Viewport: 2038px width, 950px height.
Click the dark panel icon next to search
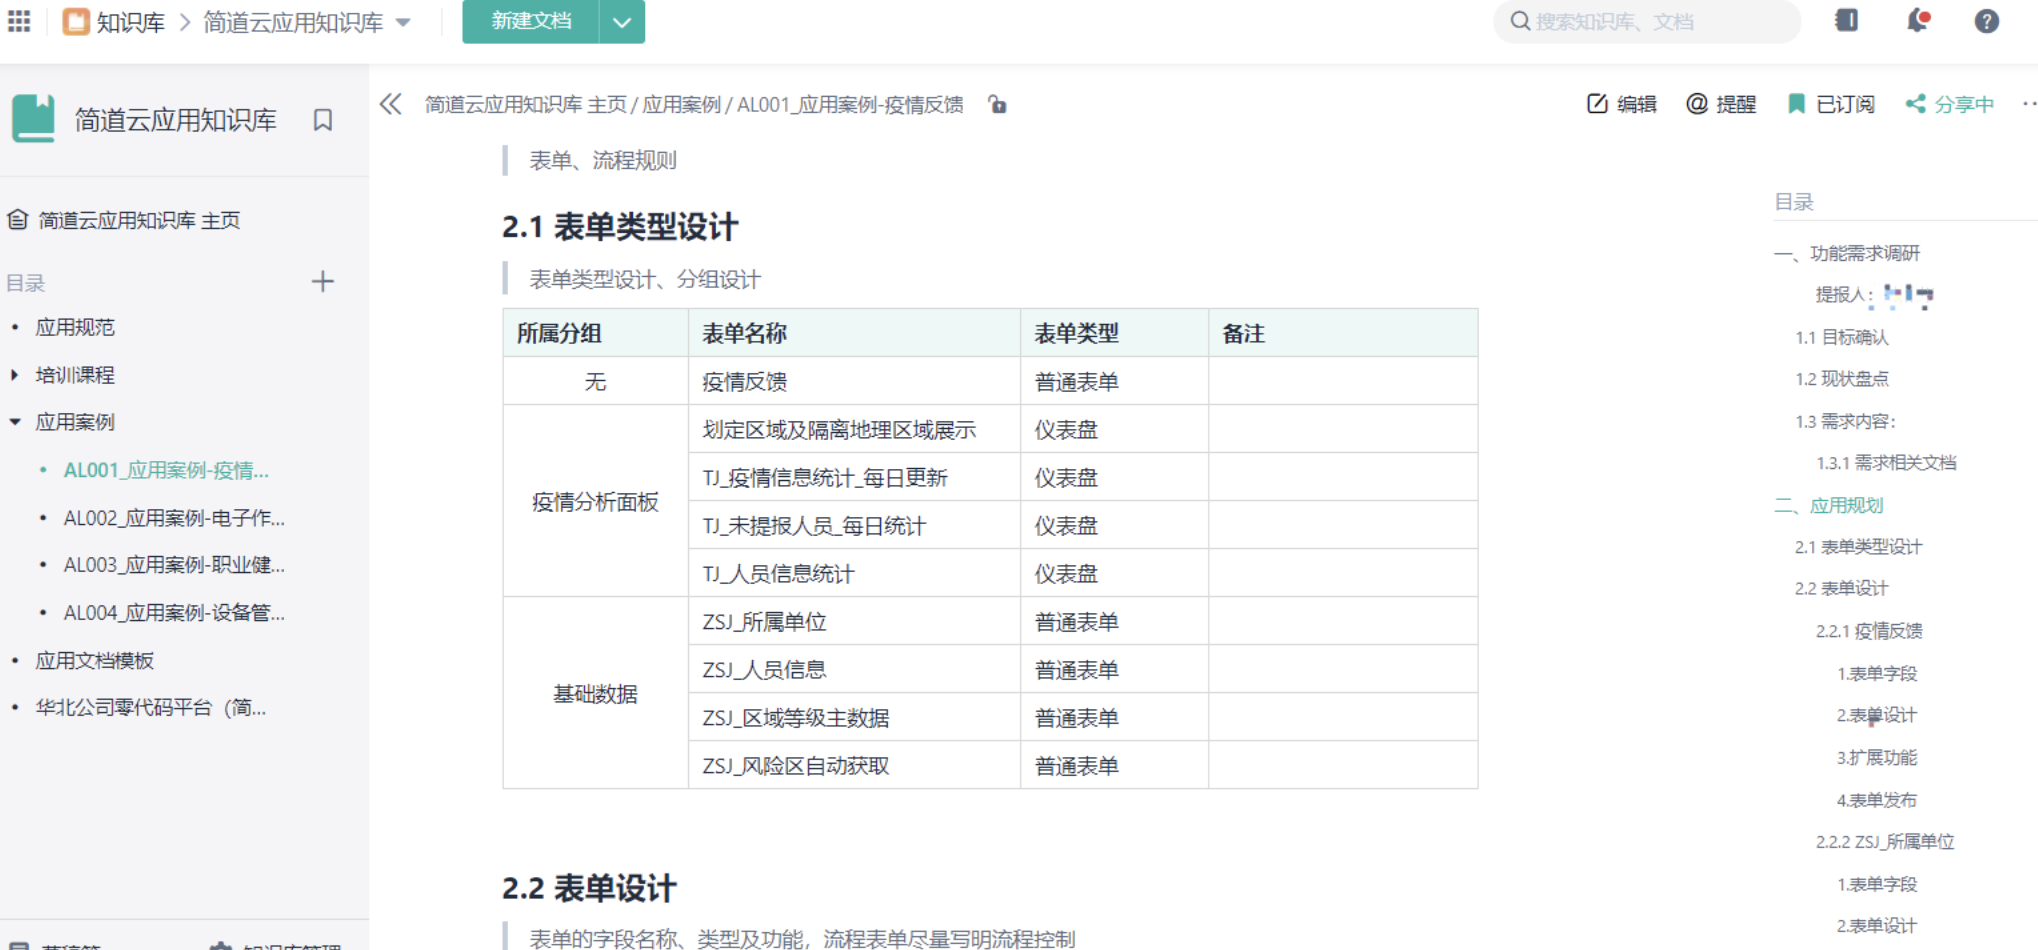click(x=1846, y=21)
